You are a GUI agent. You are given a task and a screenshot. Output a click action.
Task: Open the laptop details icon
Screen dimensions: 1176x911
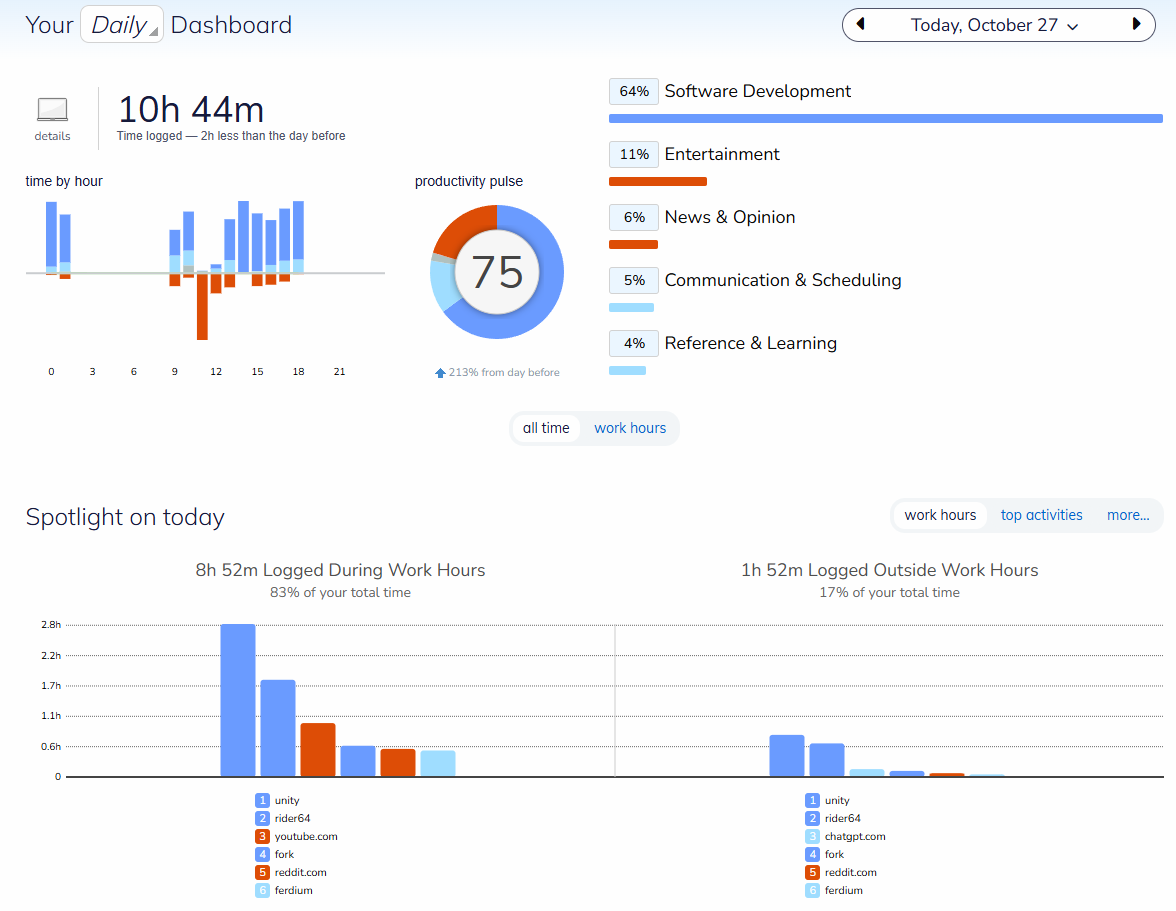52,110
